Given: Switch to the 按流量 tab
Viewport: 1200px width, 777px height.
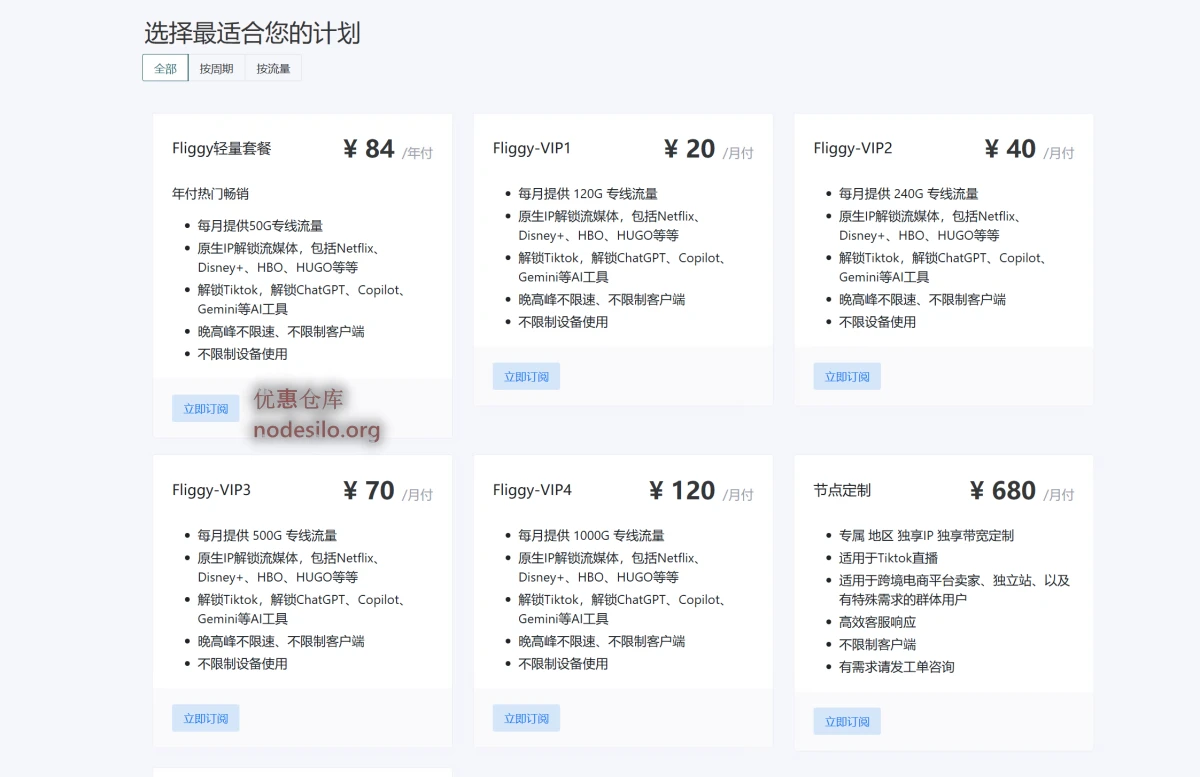Looking at the screenshot, I should click(x=273, y=69).
